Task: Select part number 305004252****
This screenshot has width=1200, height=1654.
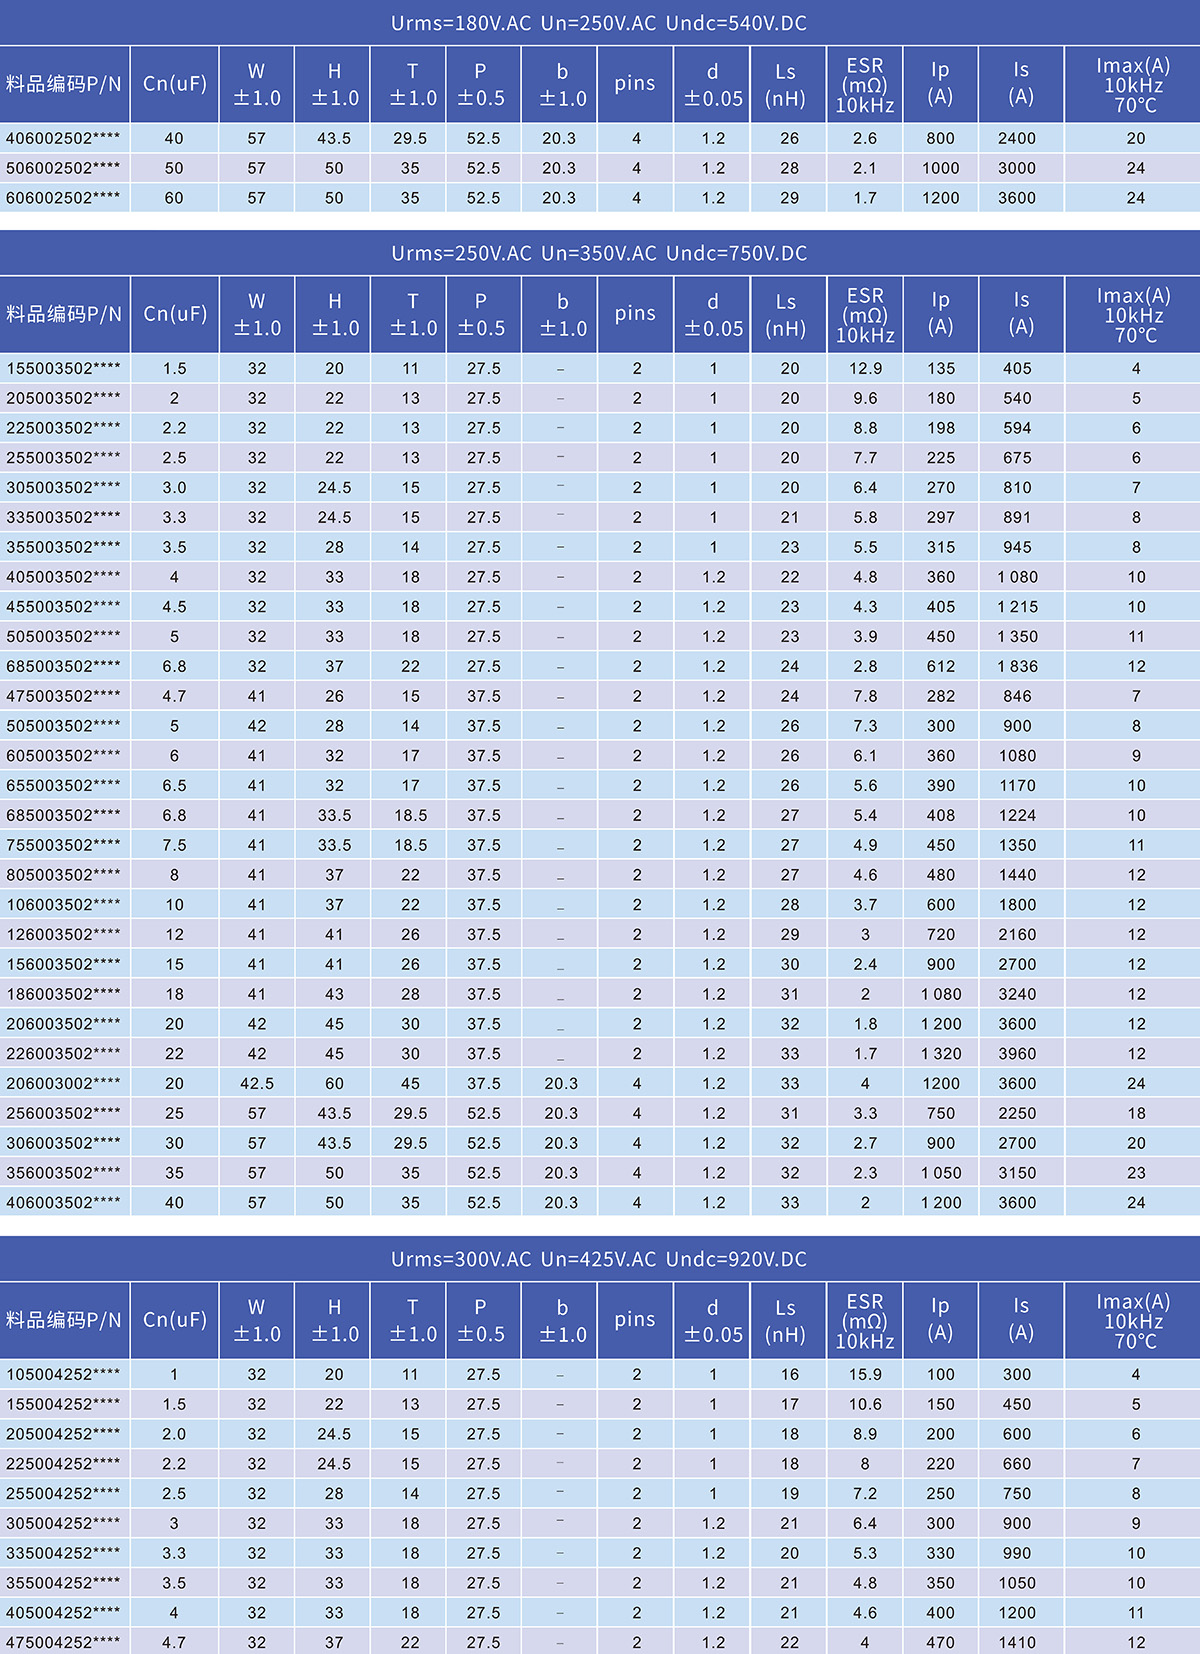Action: [x=63, y=1524]
